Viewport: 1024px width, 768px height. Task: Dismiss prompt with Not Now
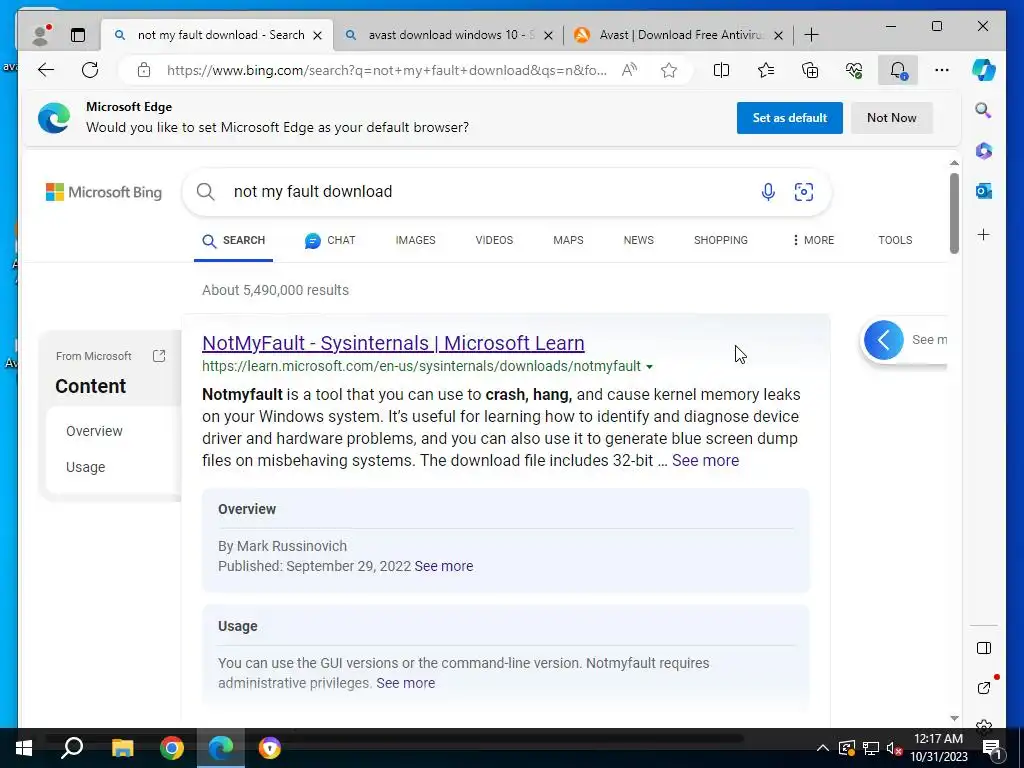coord(891,118)
